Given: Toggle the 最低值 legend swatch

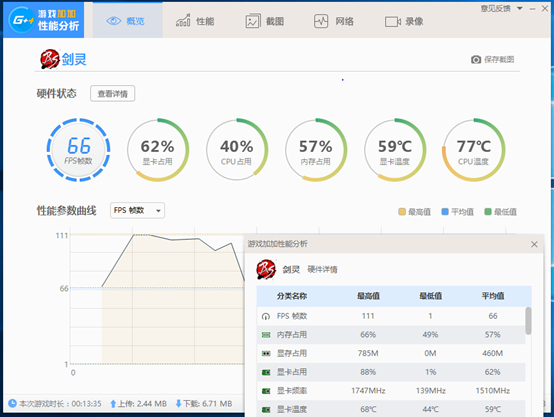Looking at the screenshot, I should [x=488, y=212].
